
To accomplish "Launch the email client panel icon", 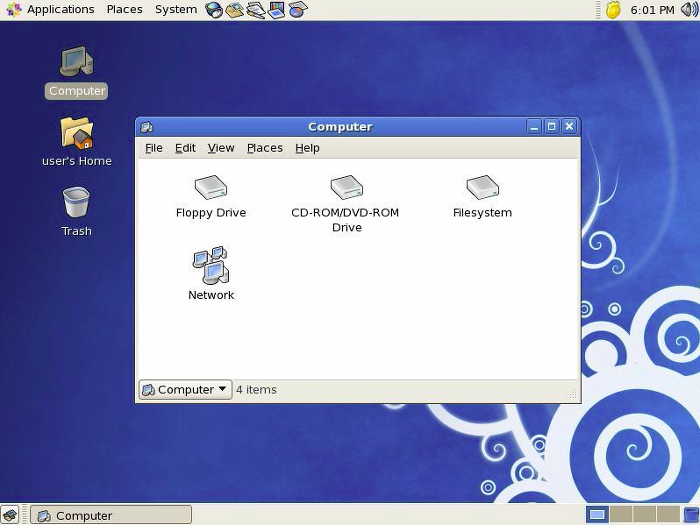I will [x=234, y=9].
